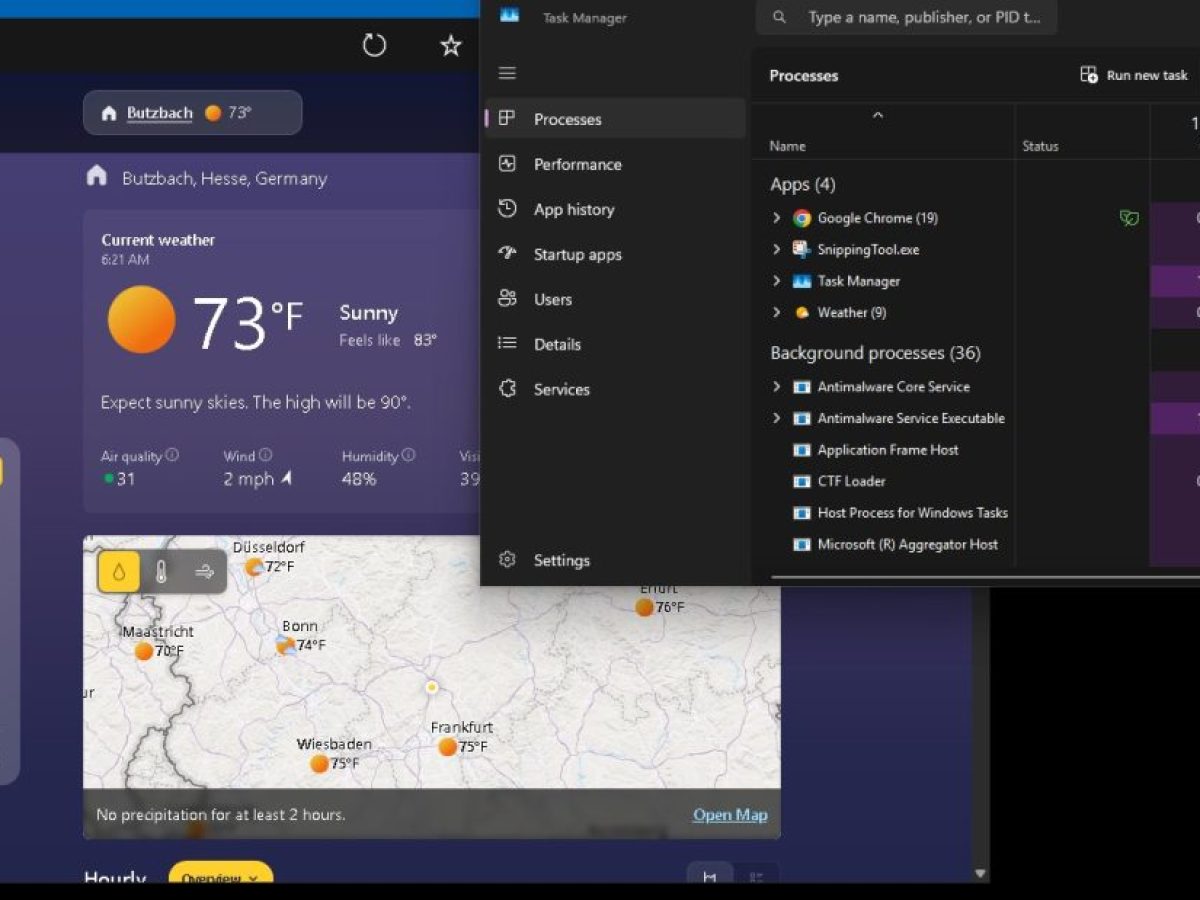1200x900 pixels.
Task: Expand the Weather (9) process group
Action: (776, 312)
